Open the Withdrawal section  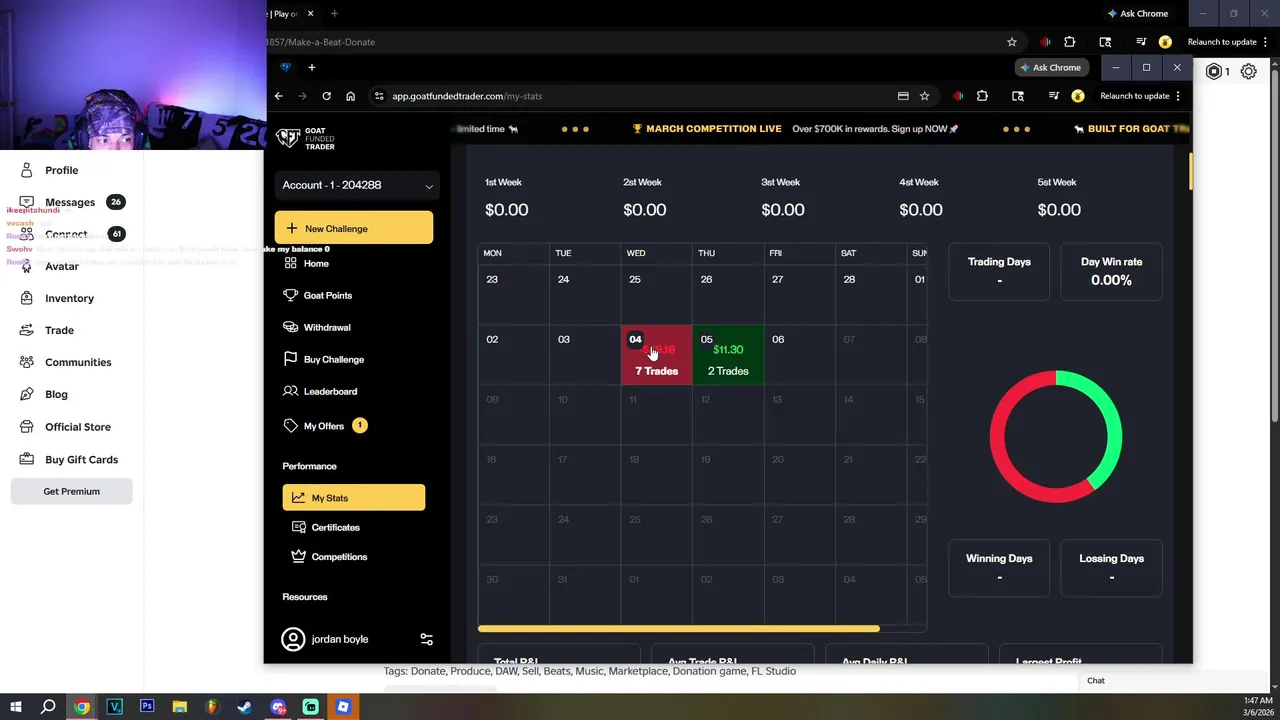[x=317, y=327]
